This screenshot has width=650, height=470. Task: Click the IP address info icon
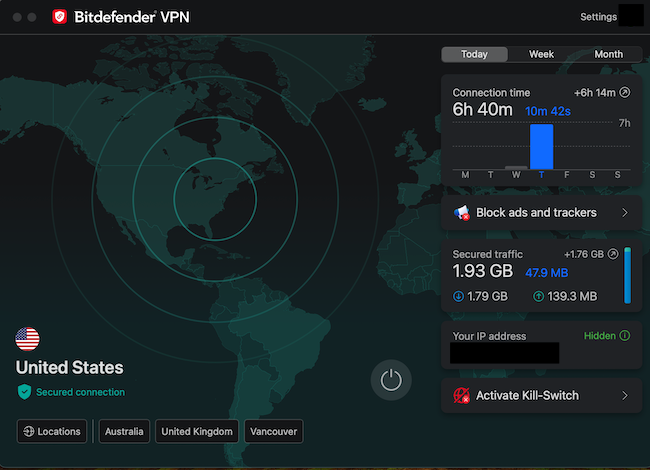tap(625, 335)
